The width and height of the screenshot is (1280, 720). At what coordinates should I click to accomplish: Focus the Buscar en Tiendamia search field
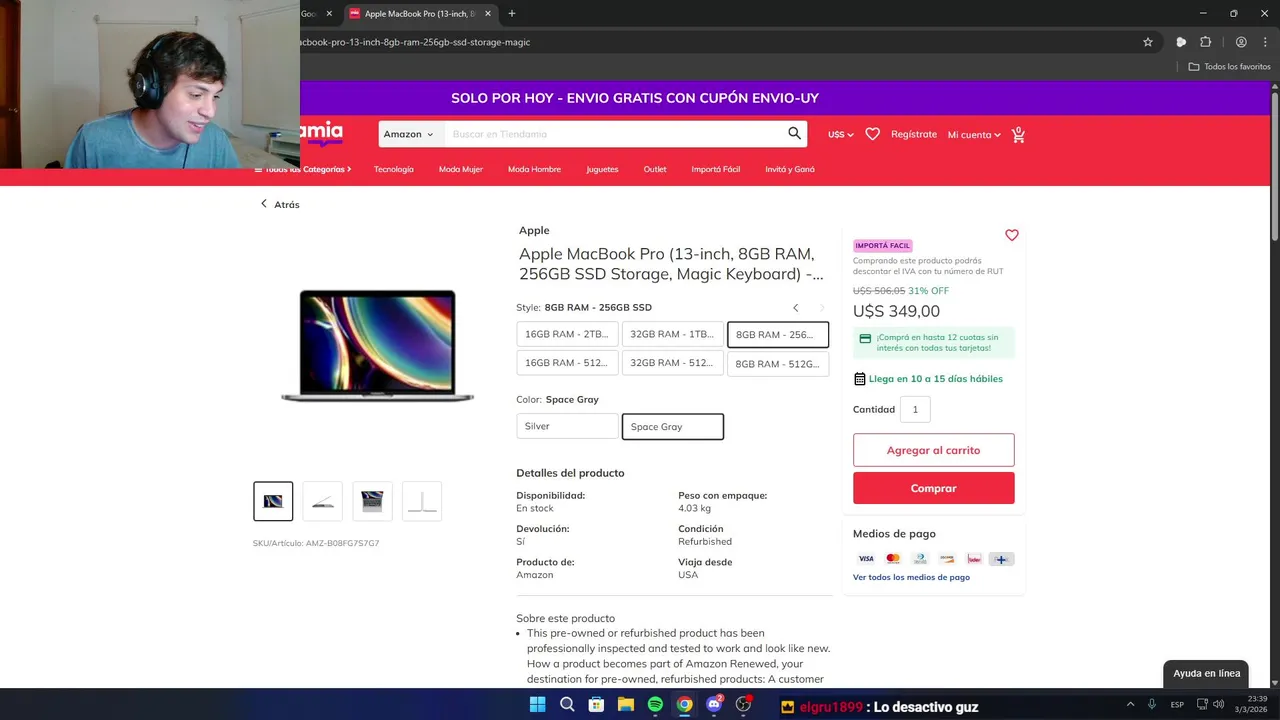[x=613, y=134]
